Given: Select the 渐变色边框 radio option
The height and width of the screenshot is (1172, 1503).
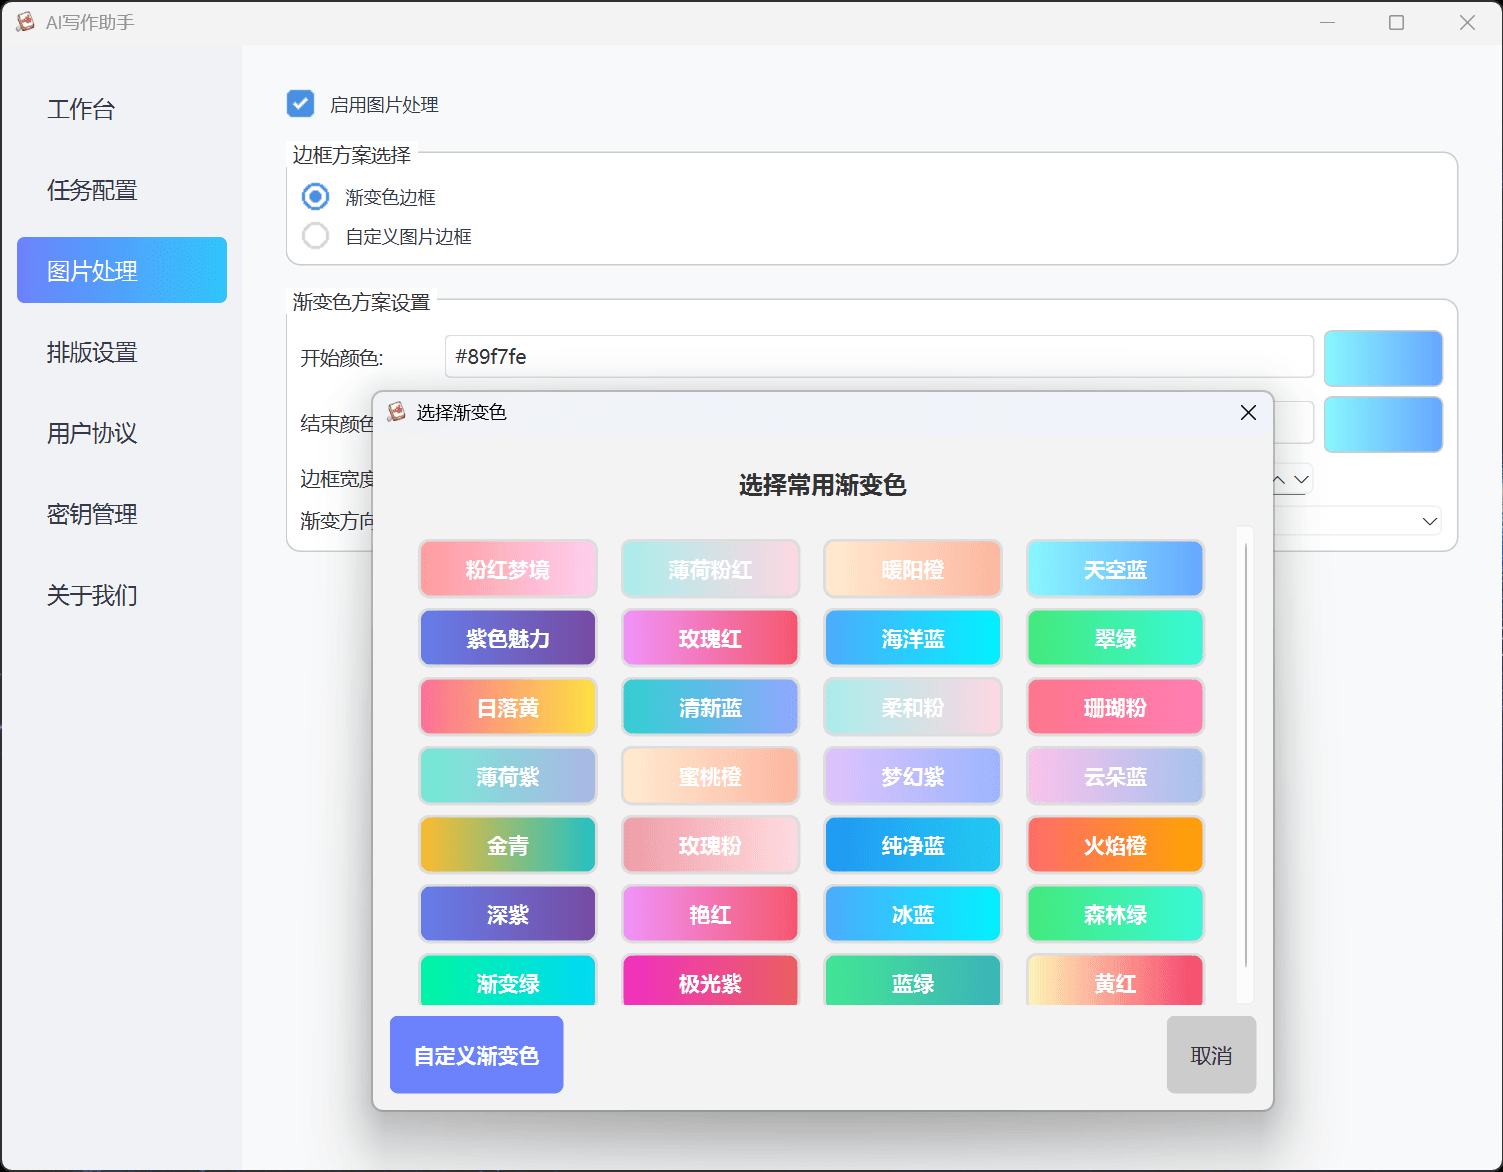Looking at the screenshot, I should pyautogui.click(x=315, y=196).
